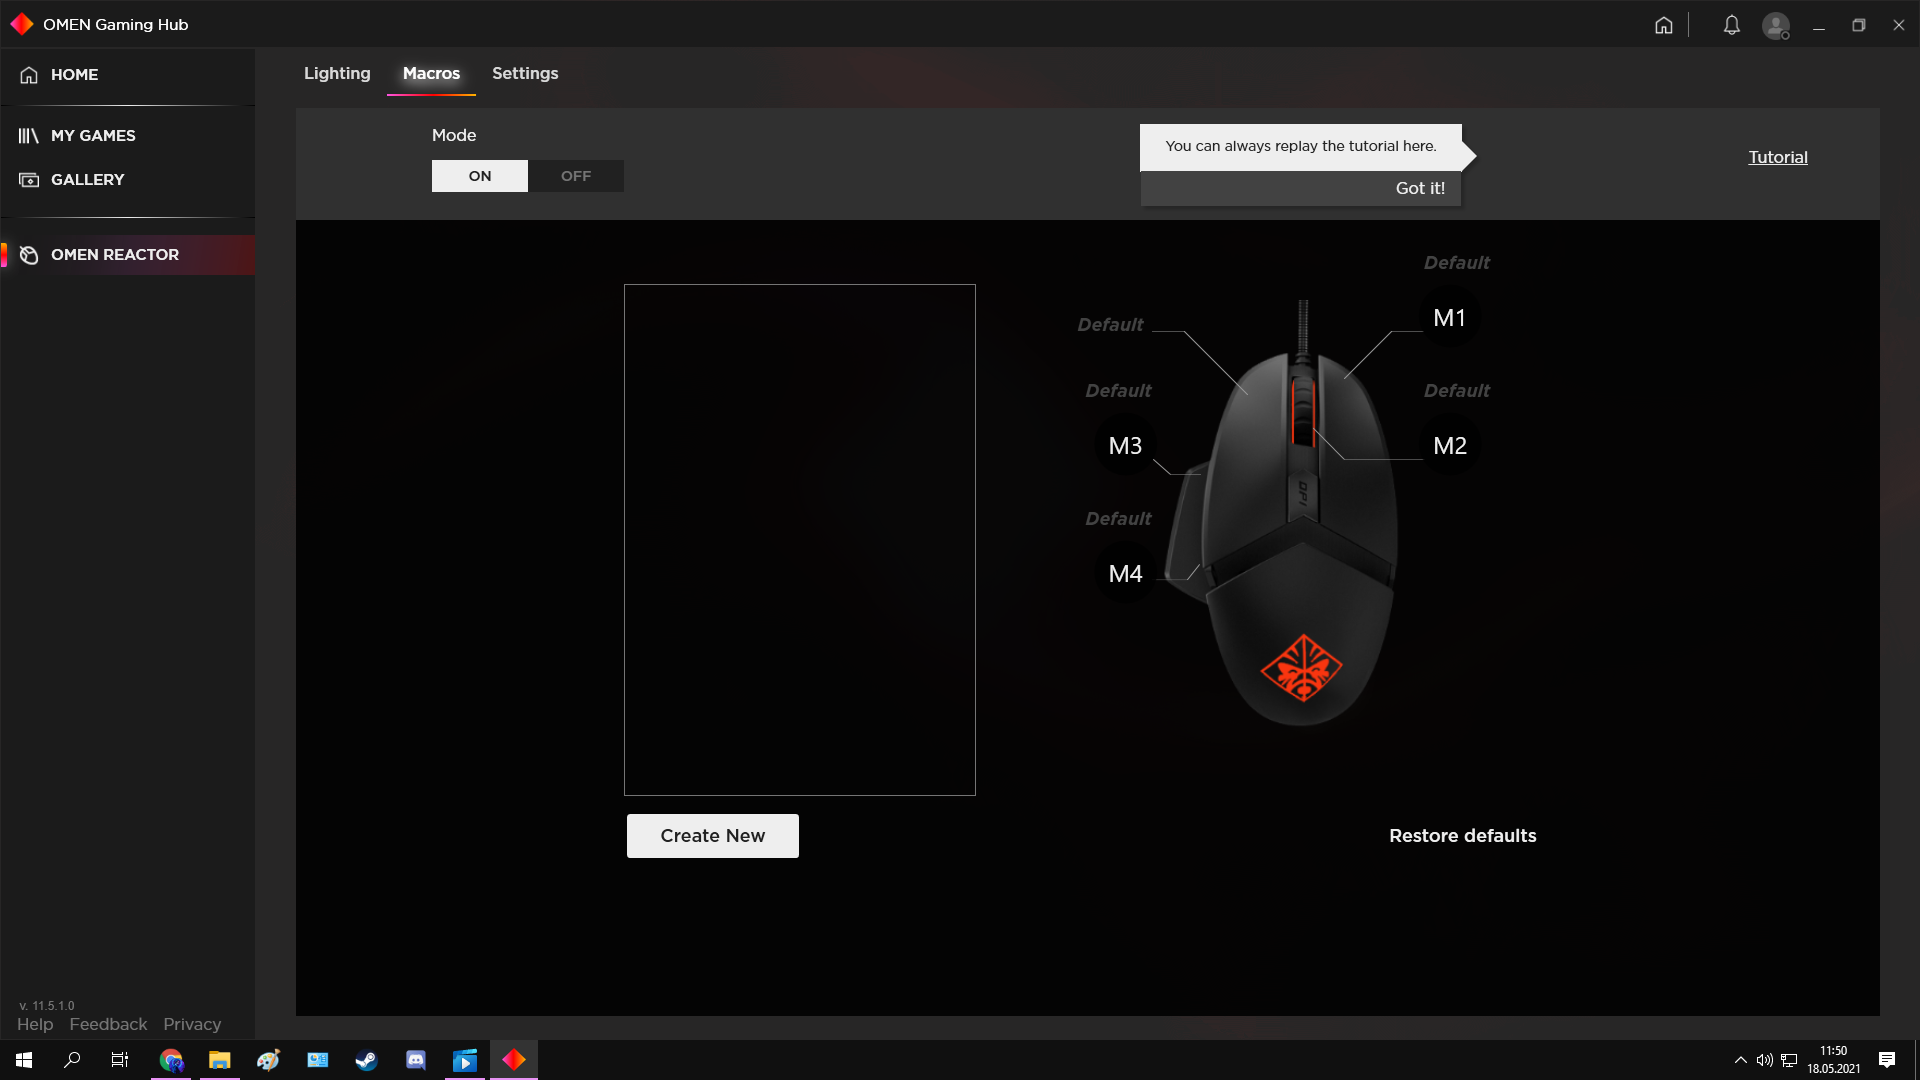
Task: Click Restore defaults
Action: [x=1462, y=836]
